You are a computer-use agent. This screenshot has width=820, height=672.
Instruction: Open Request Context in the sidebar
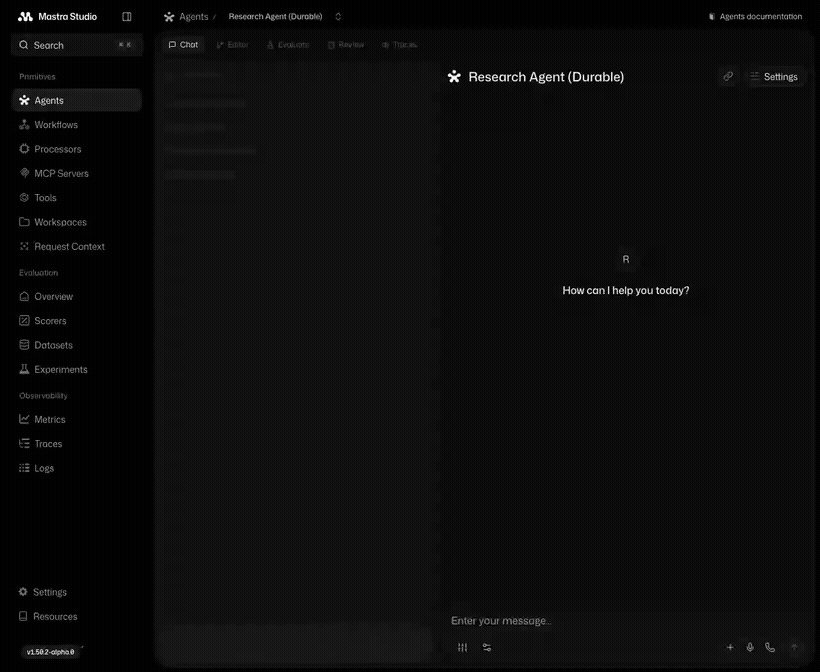click(77, 246)
